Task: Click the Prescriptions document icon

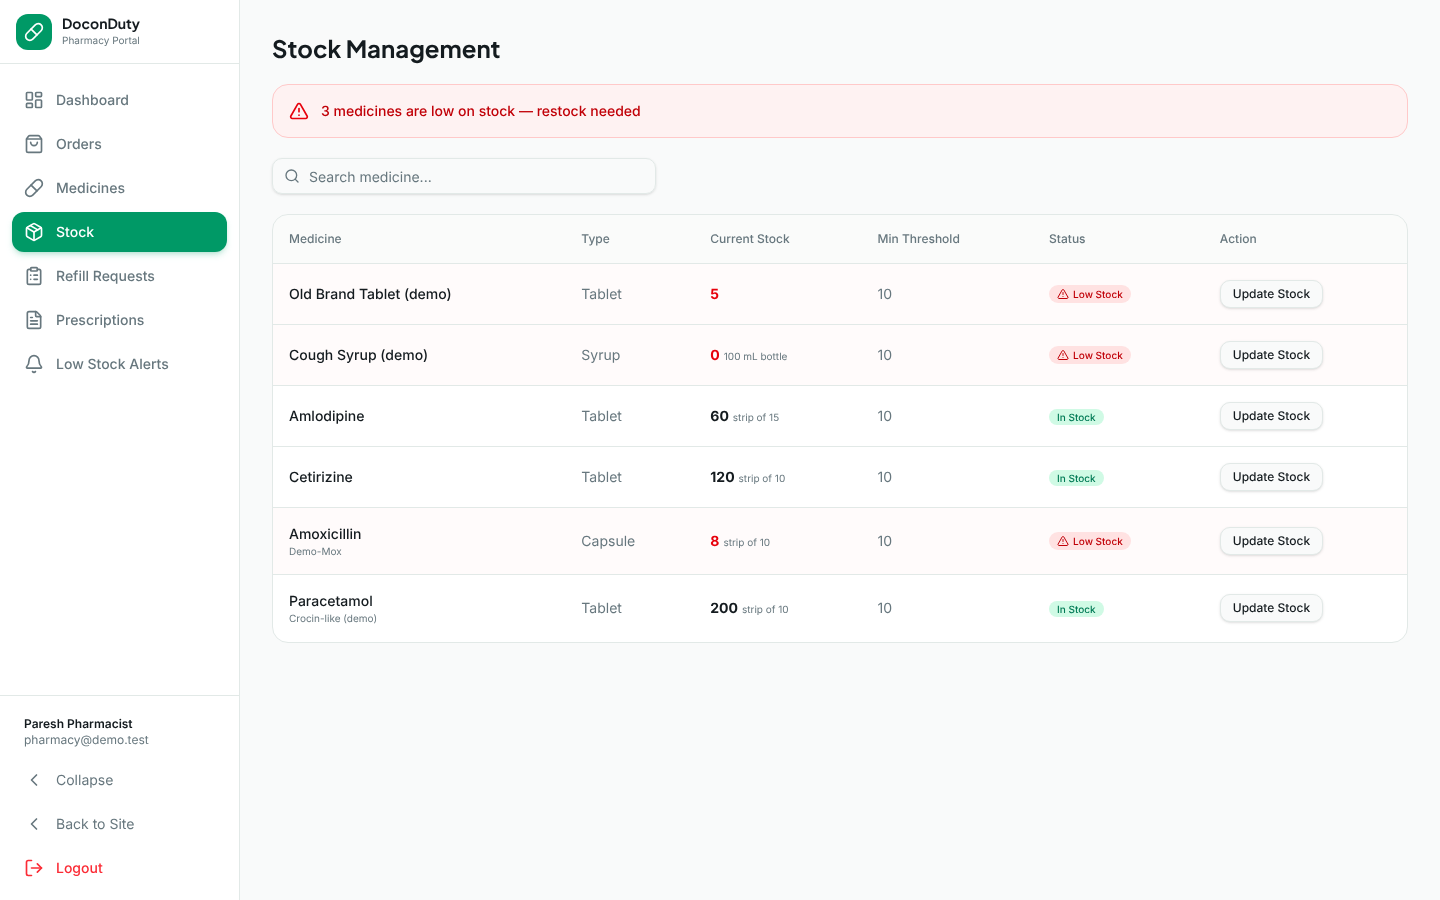Action: (34, 320)
